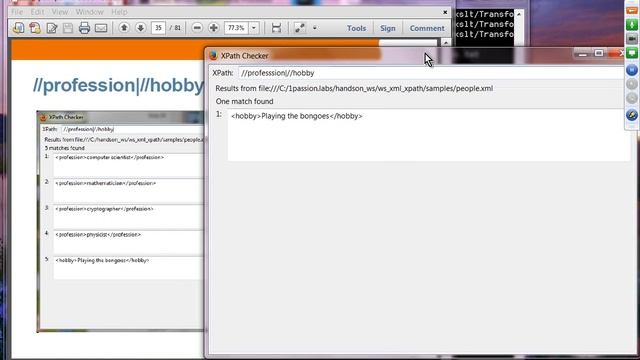Viewport: 640px width, 360px height.
Task: Click the blue pen tool button on the side toolbar
Action: (632, 115)
